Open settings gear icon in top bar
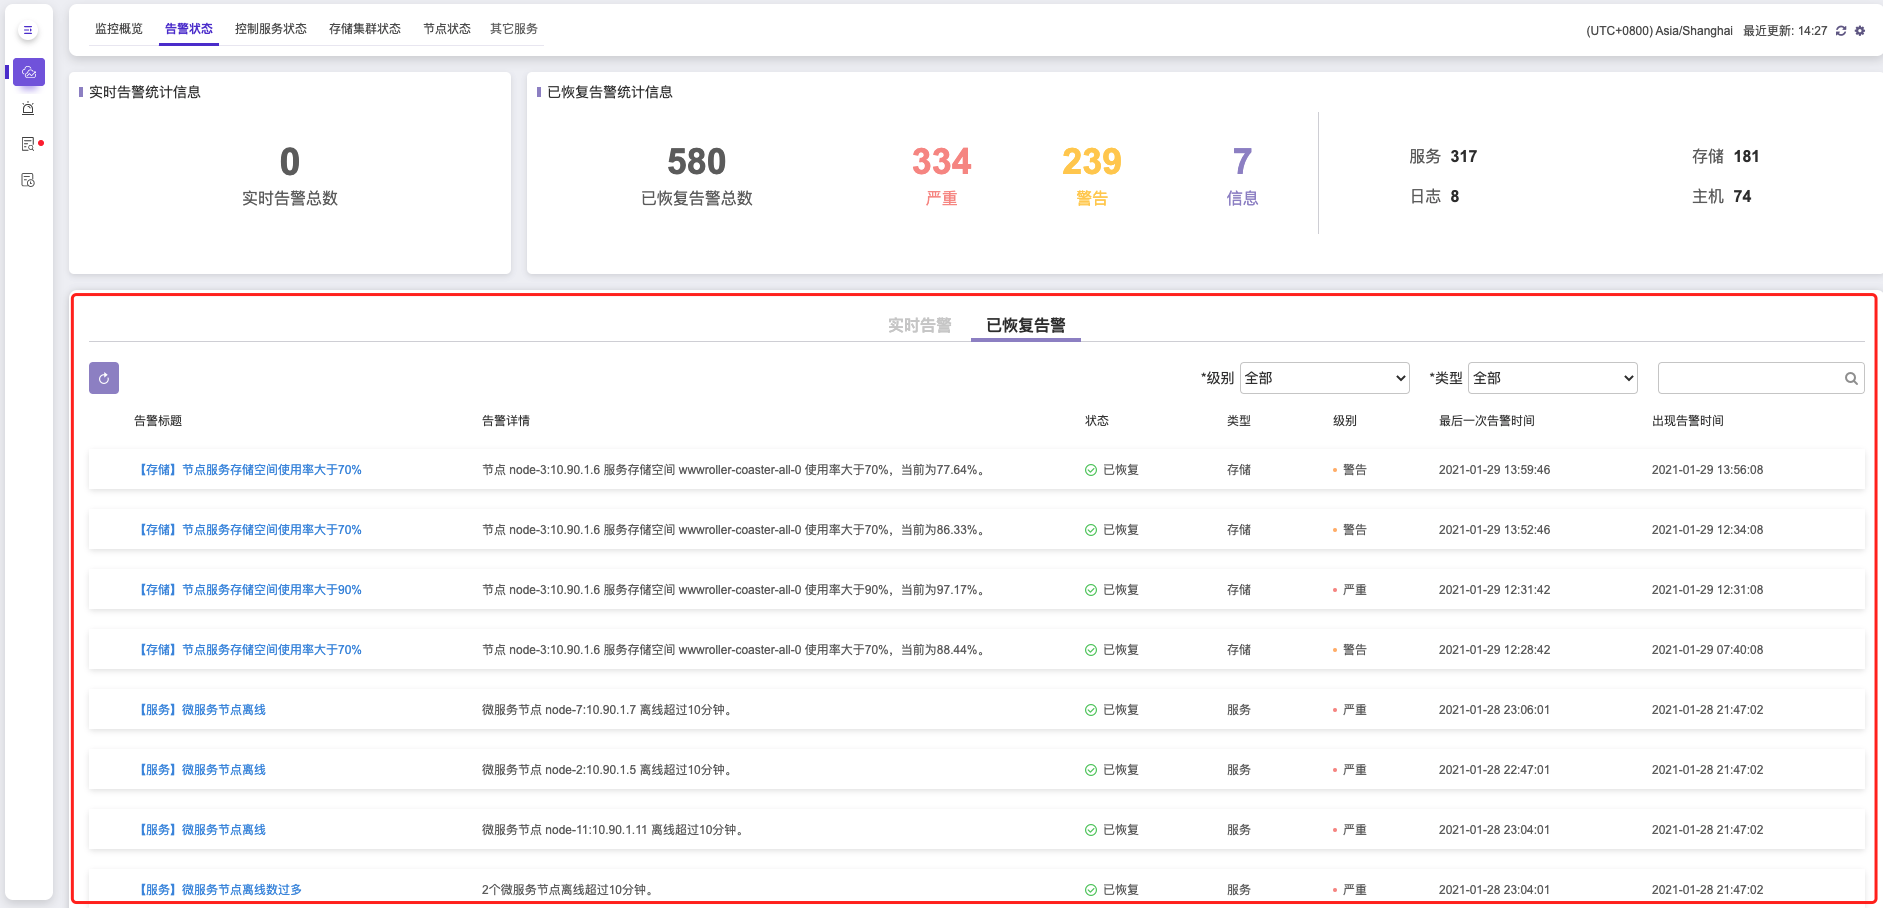The width and height of the screenshot is (1883, 908). [x=1860, y=31]
